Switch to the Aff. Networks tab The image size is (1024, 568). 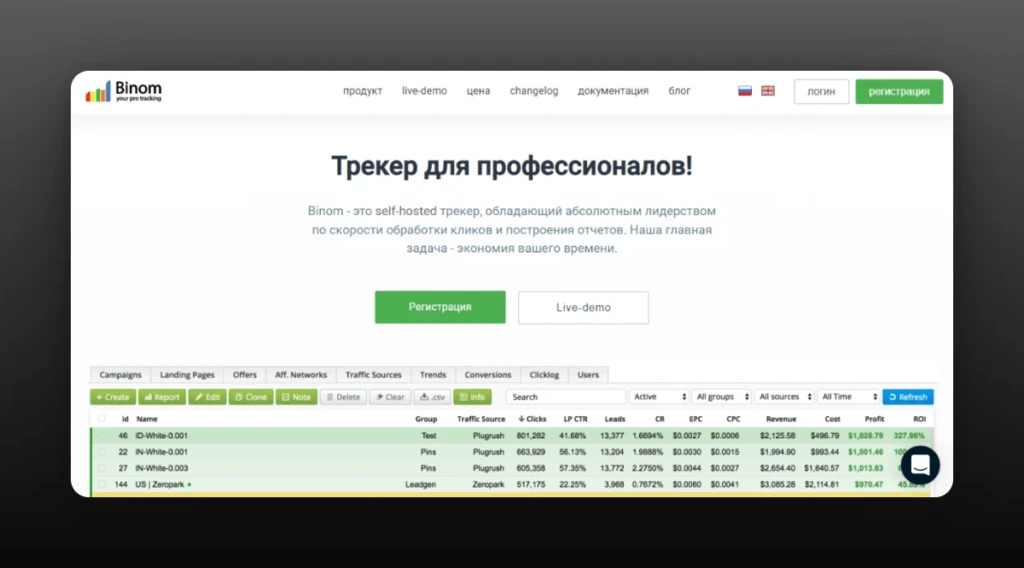pyautogui.click(x=300, y=375)
